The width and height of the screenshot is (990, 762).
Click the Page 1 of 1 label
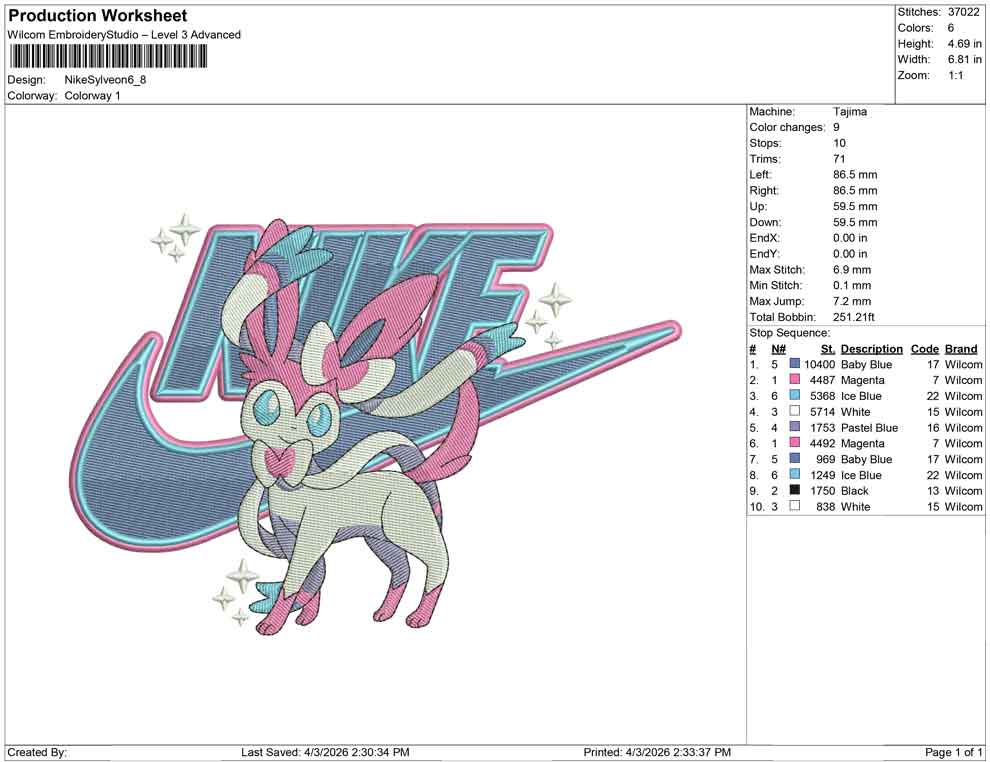951,751
